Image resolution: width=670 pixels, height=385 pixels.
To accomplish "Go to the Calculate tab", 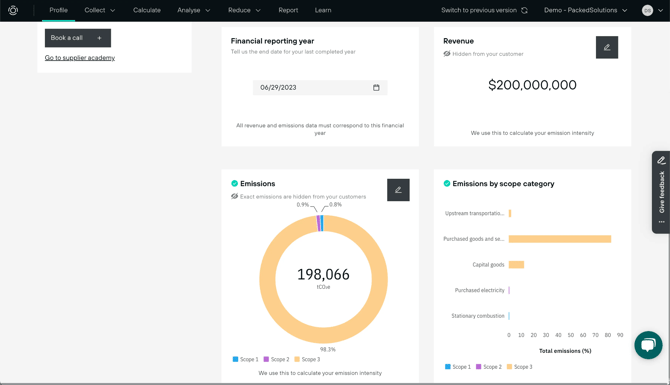I will 147,10.
